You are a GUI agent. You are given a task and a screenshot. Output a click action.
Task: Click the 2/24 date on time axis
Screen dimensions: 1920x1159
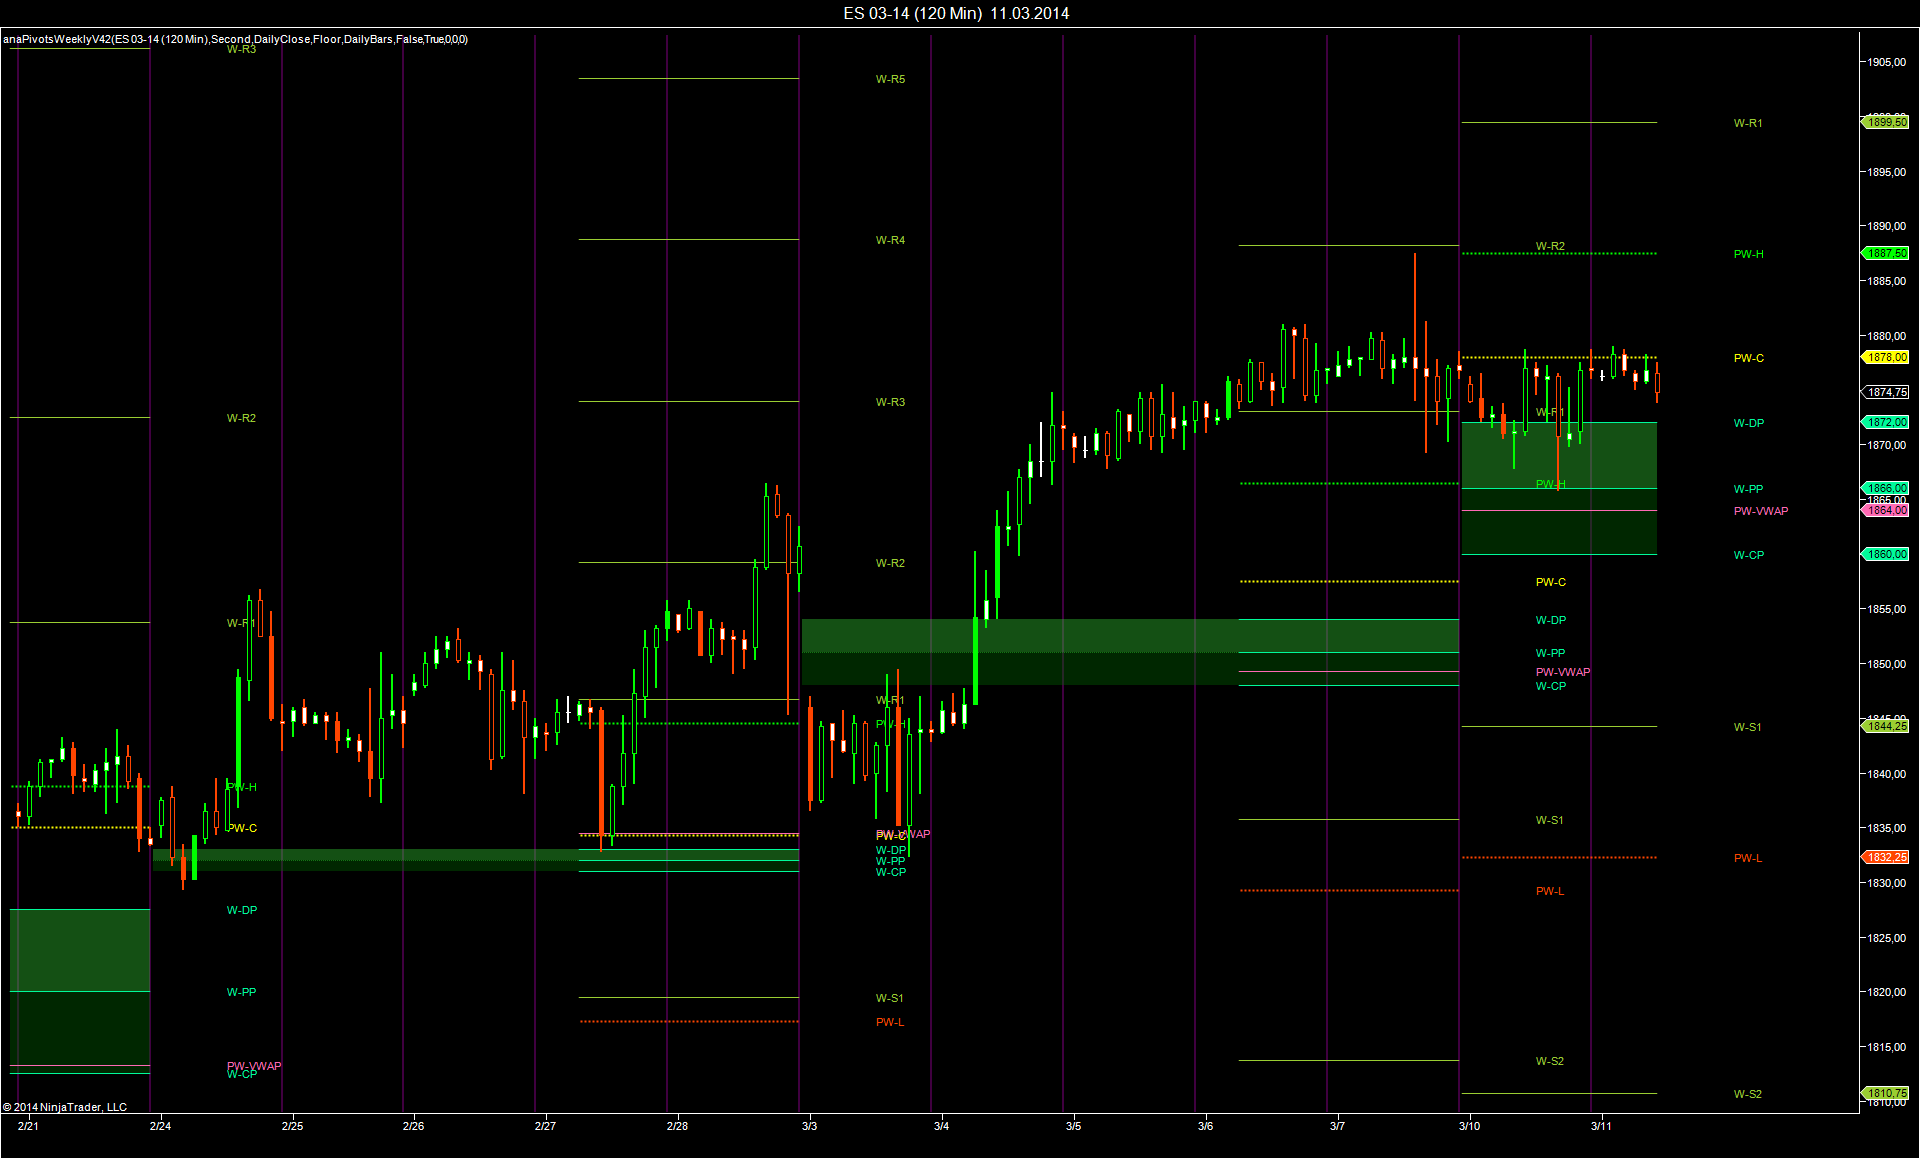tap(160, 1126)
